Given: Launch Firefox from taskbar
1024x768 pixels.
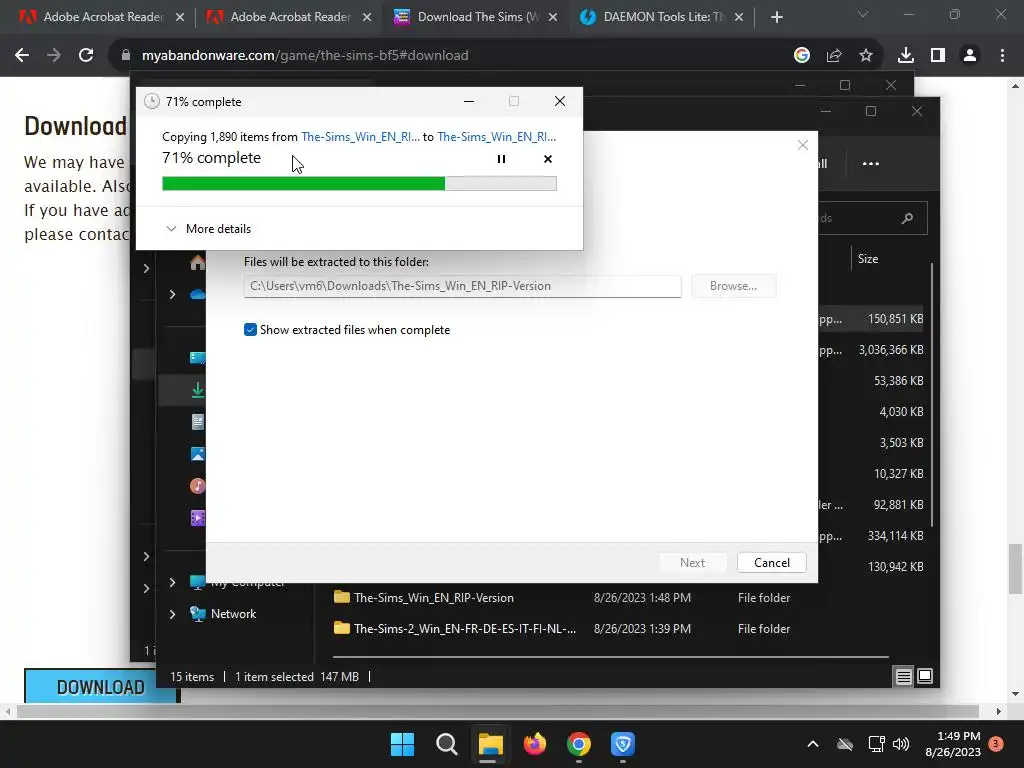Looking at the screenshot, I should [x=535, y=744].
